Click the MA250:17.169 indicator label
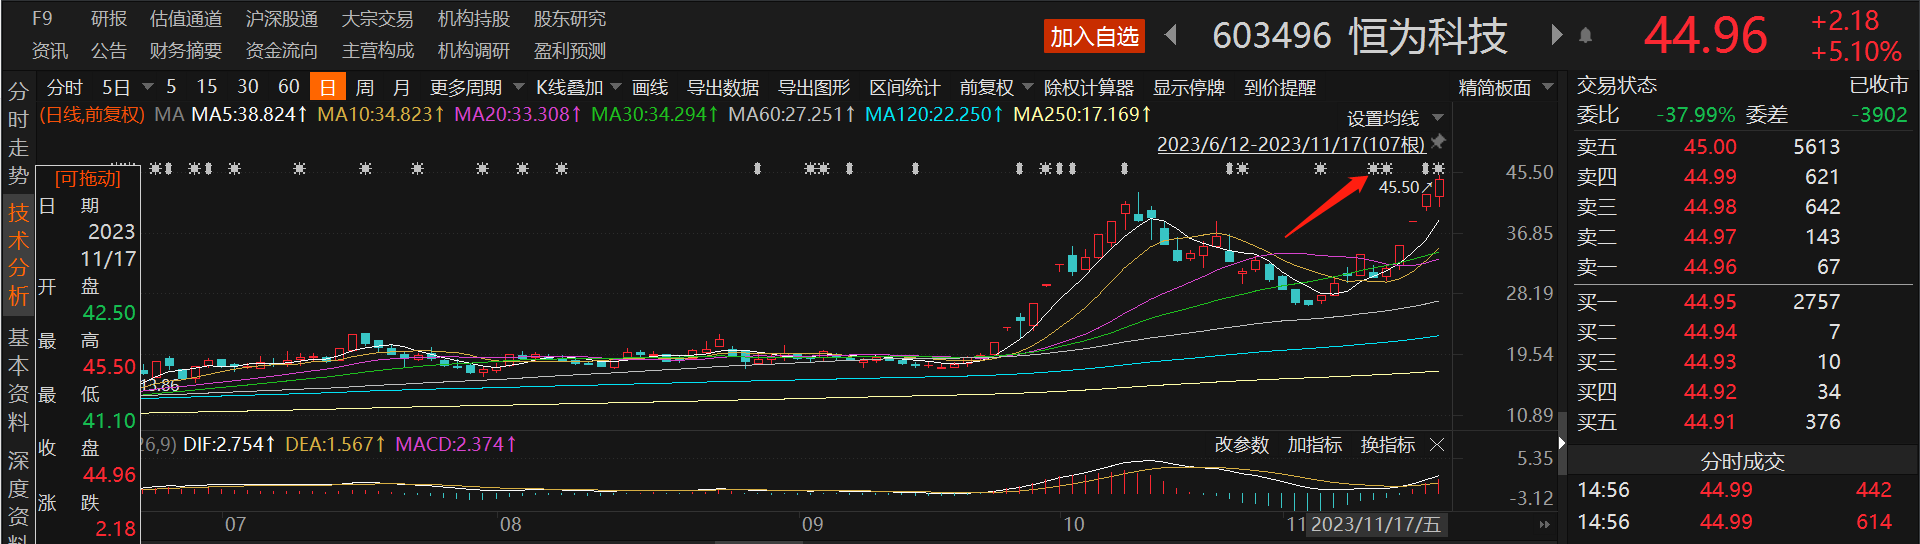1920x544 pixels. pos(1083,115)
